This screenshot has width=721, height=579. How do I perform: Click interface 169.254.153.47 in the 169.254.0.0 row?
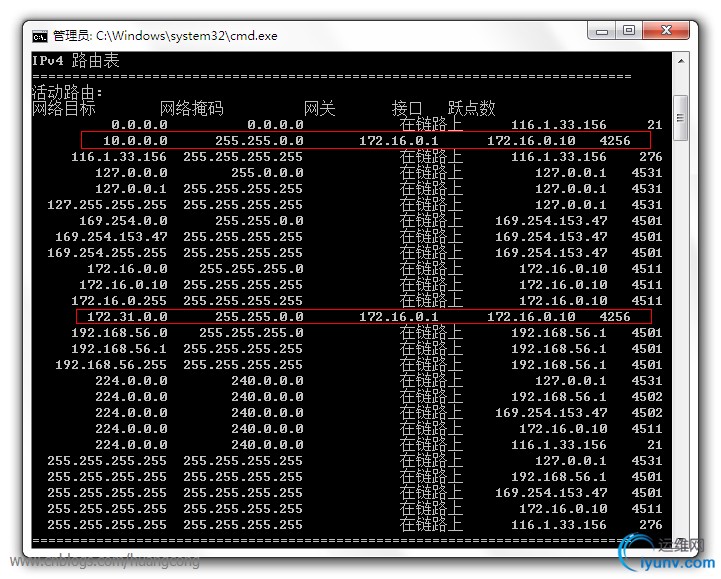[551, 221]
